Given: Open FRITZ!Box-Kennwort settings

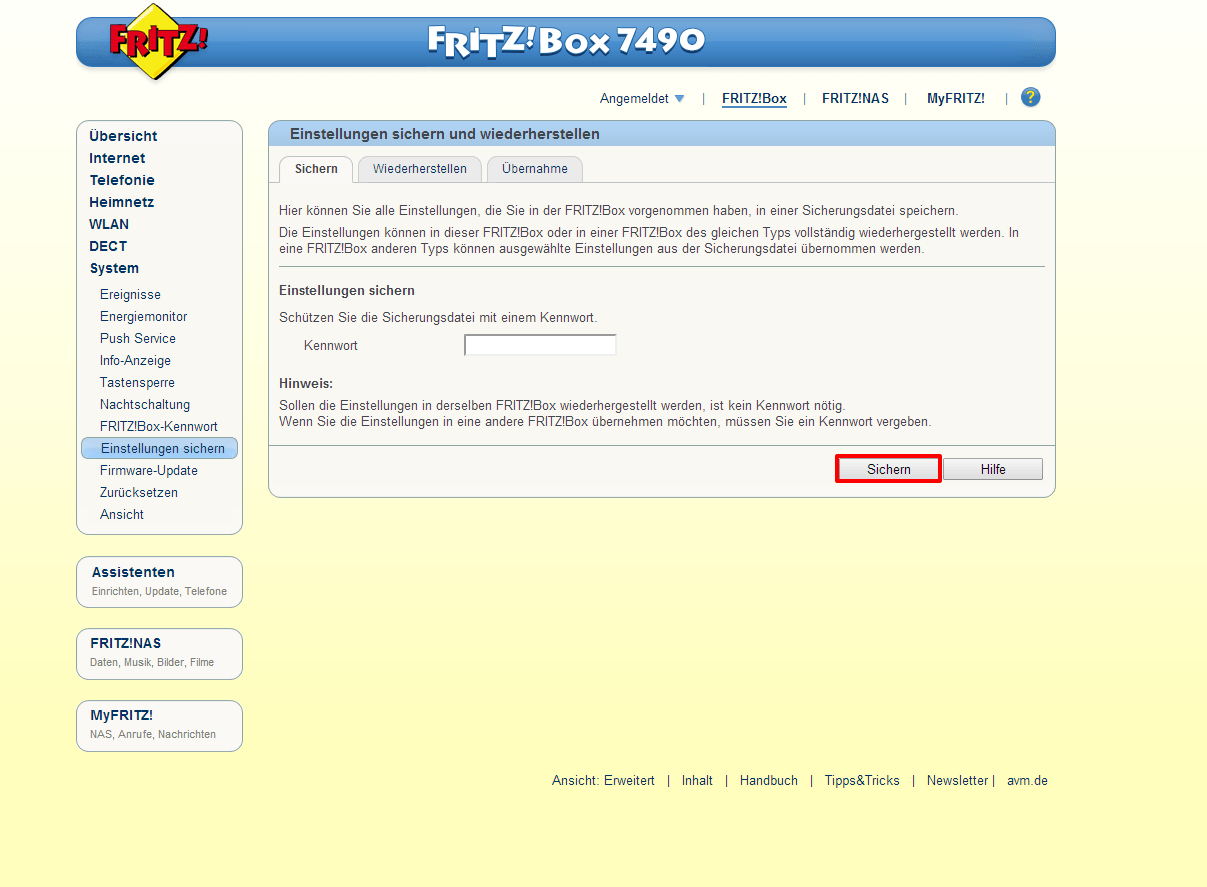Looking at the screenshot, I should 159,426.
